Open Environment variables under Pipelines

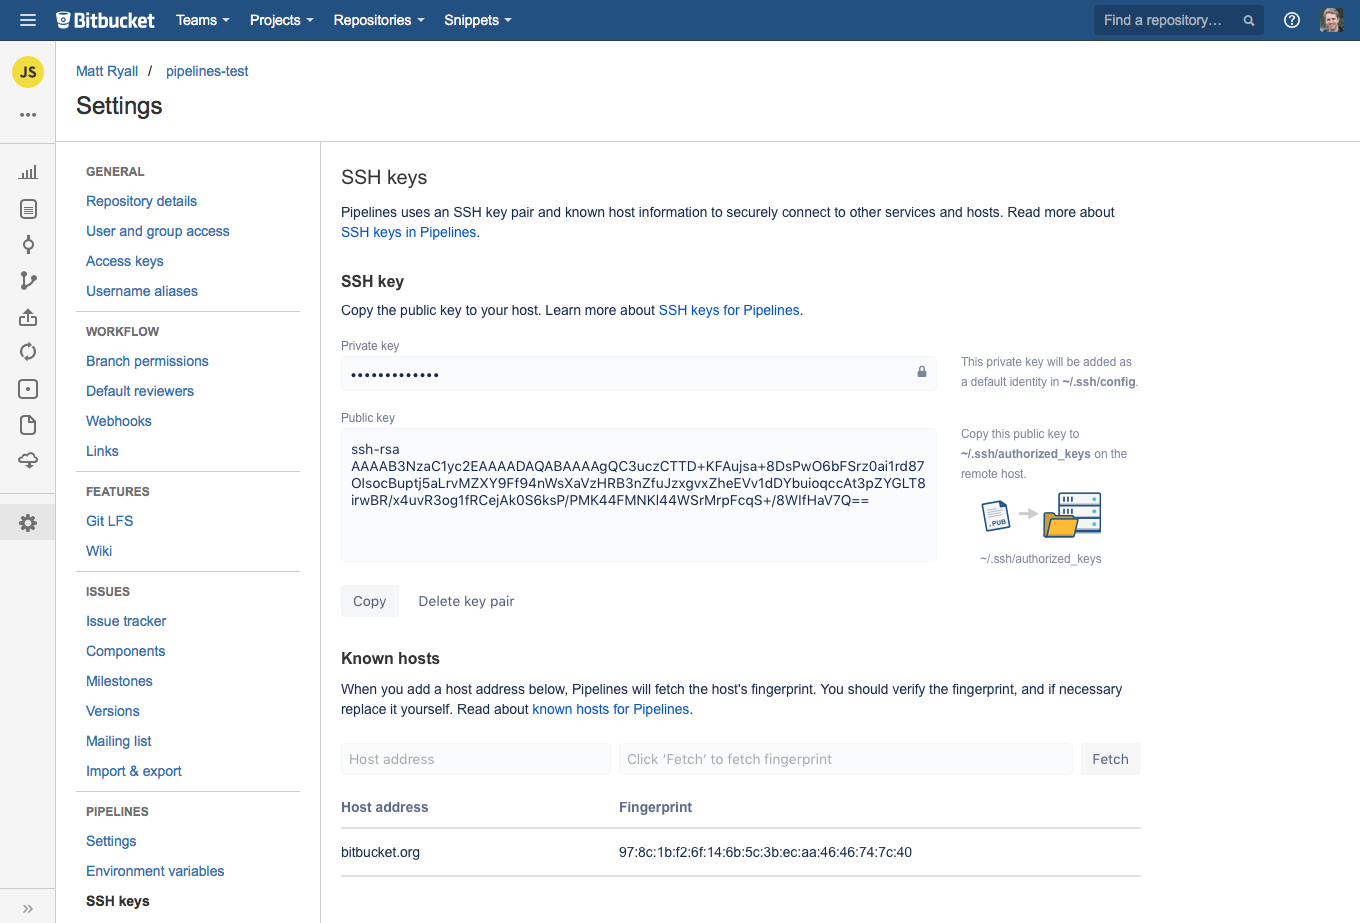tap(155, 871)
